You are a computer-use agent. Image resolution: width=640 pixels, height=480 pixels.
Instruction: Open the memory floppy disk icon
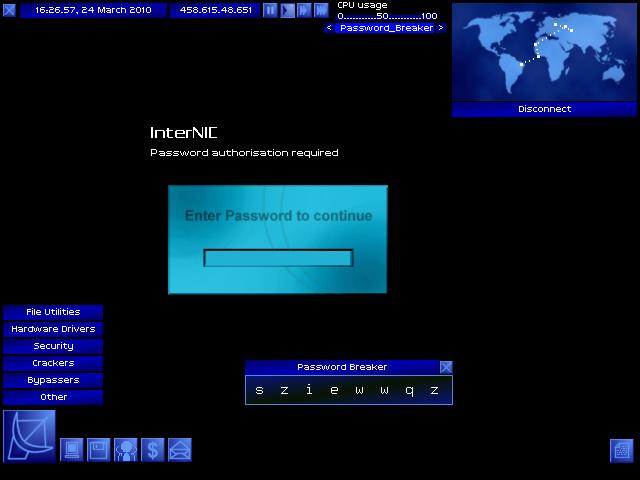[x=99, y=450]
